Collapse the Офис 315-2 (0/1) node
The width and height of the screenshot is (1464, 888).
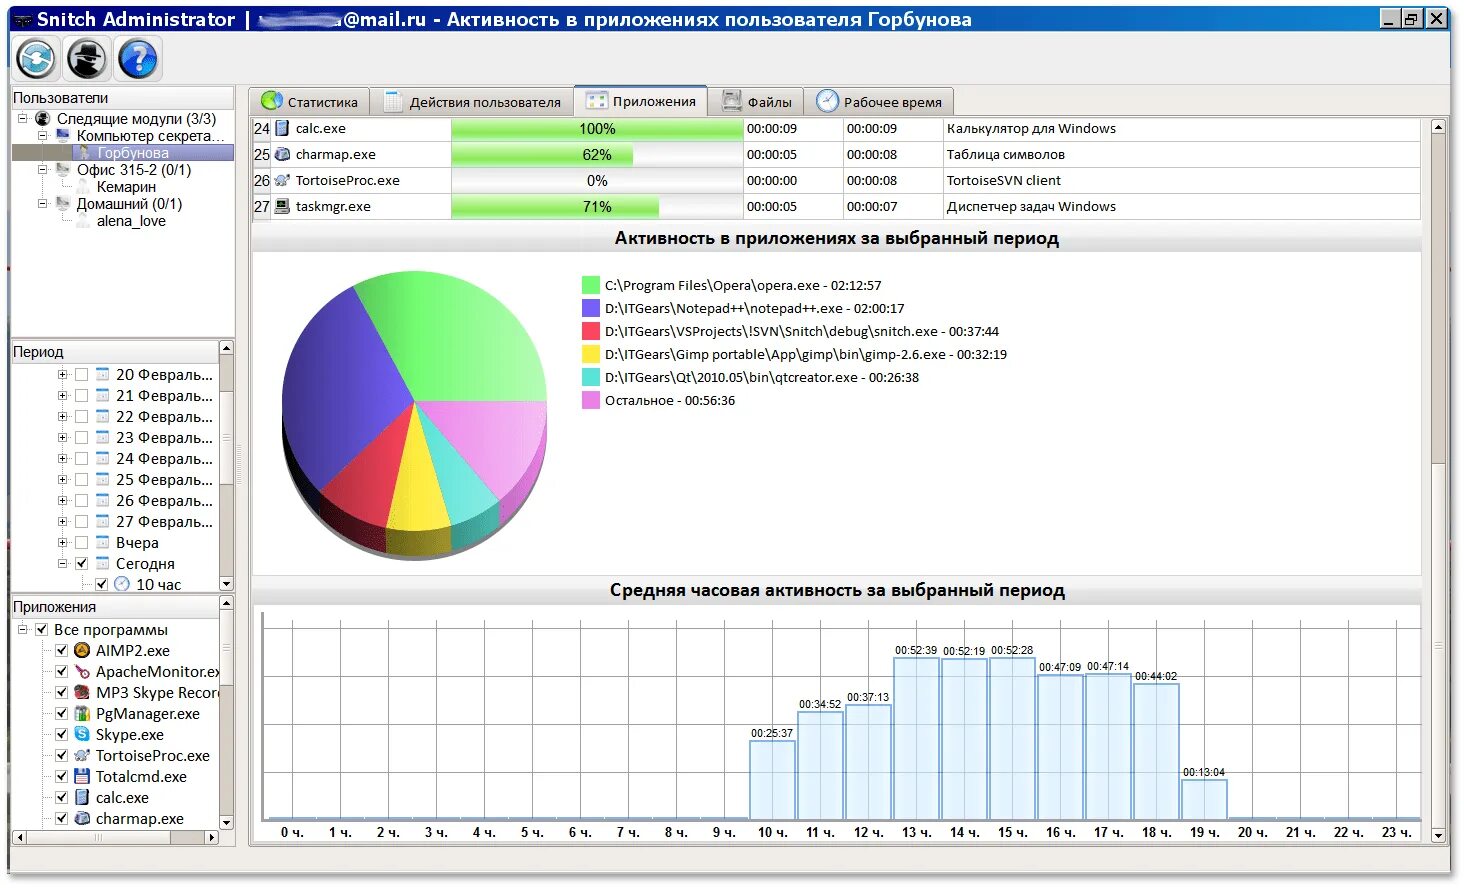[42, 169]
